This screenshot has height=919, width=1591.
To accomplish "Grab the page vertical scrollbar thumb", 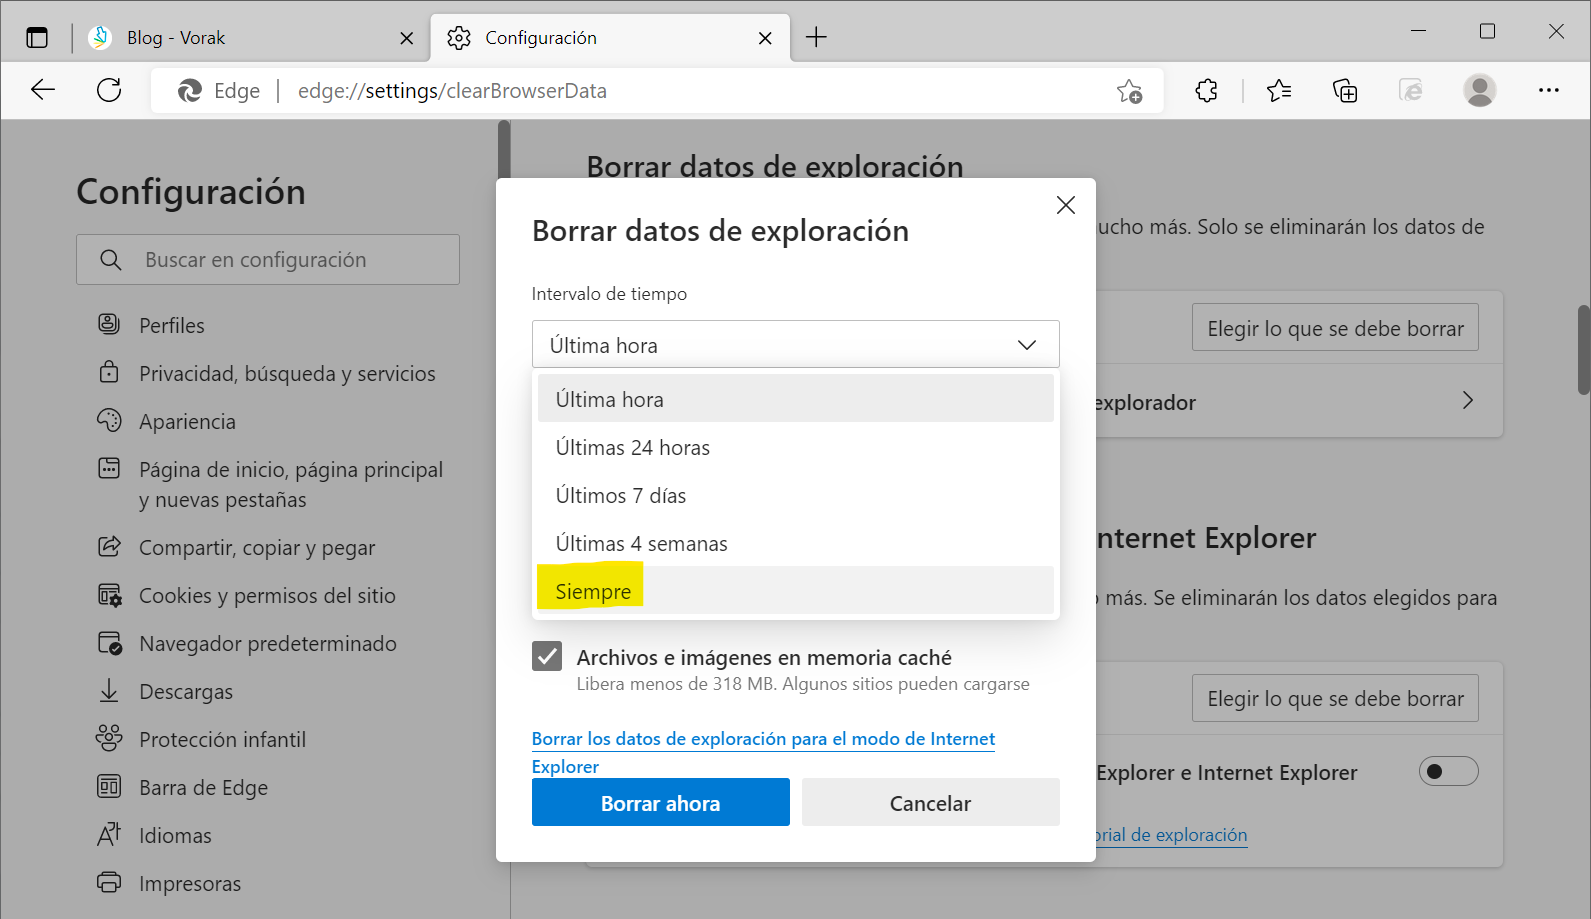I will [1583, 350].
